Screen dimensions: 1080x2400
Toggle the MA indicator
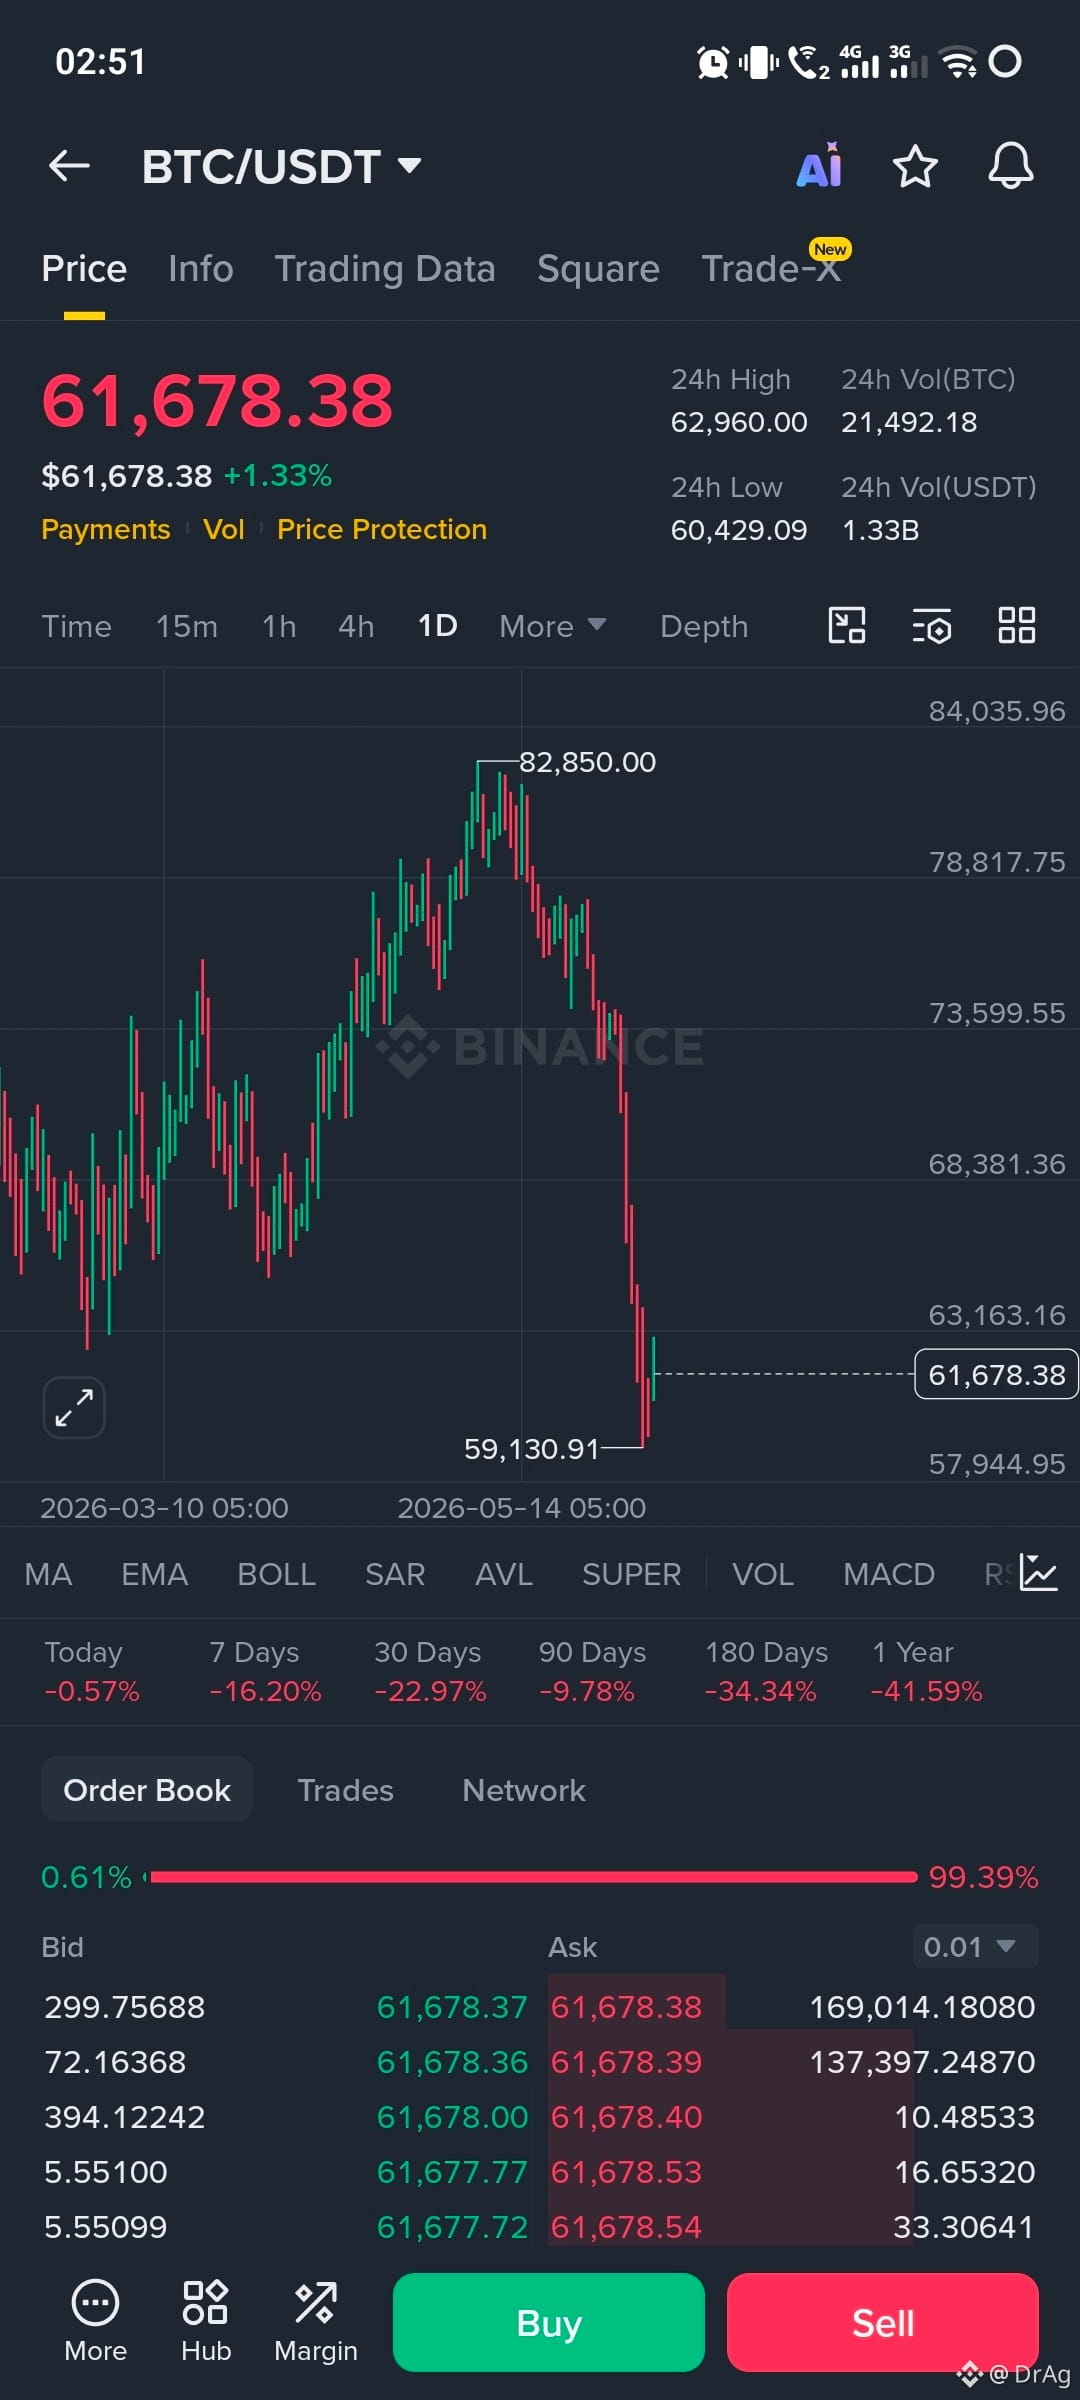(x=48, y=1574)
